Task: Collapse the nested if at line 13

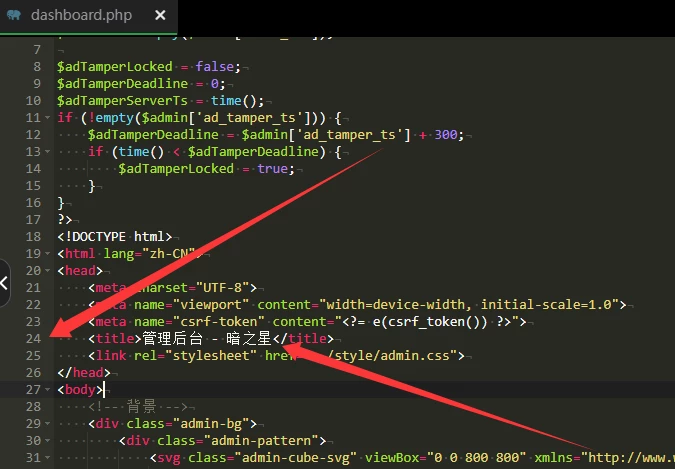Action: pyautogui.click(x=48, y=152)
